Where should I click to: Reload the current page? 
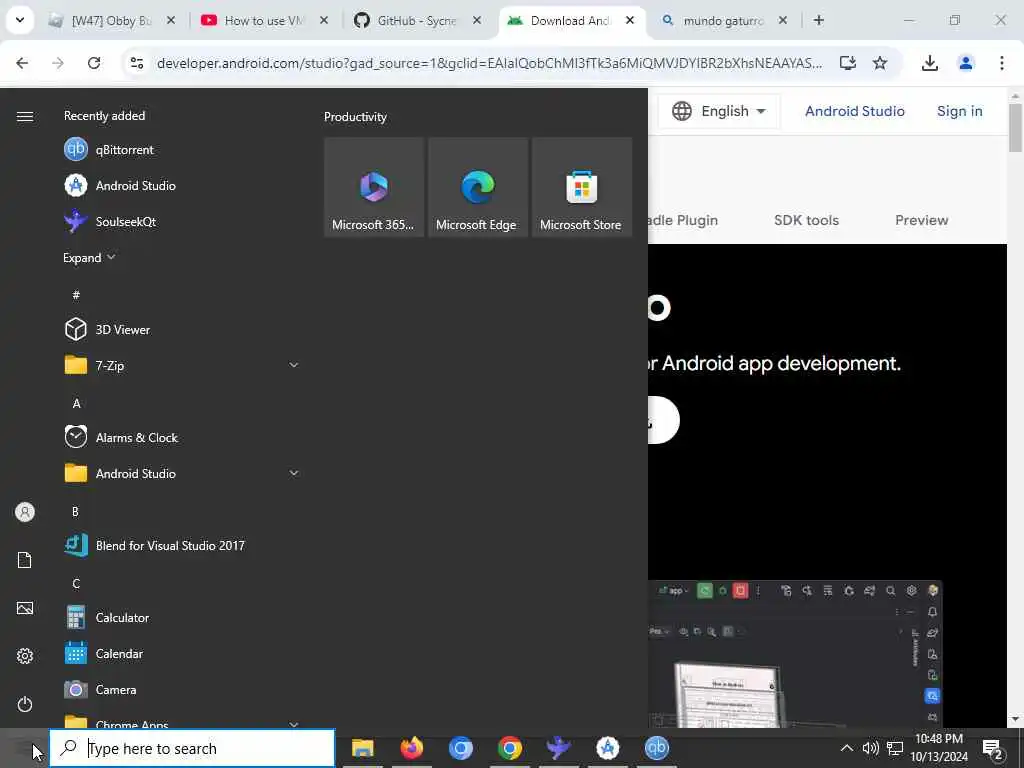[x=94, y=63]
